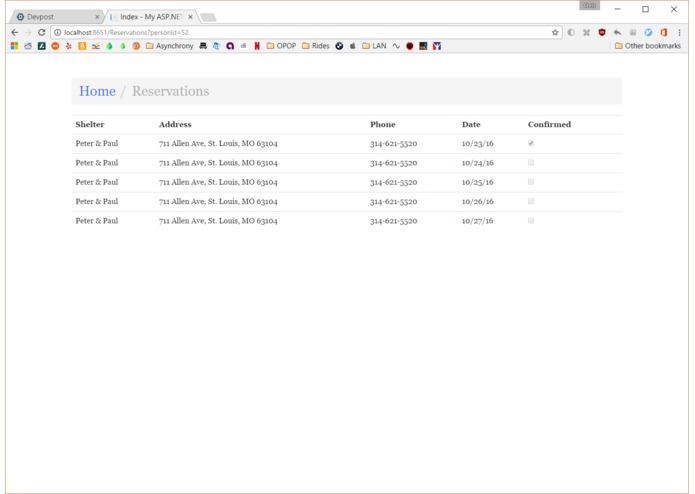695x494 pixels.
Task: Click the Shelter column header
Action: [x=90, y=124]
